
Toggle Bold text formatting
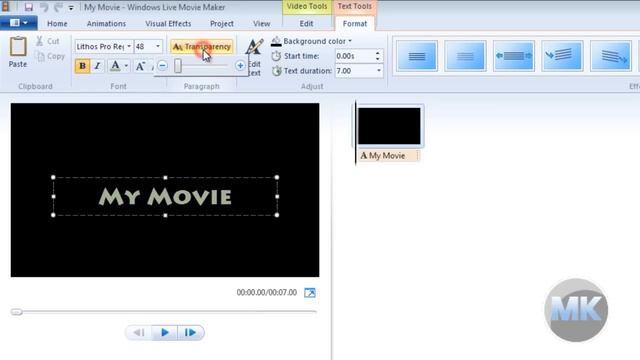82,66
